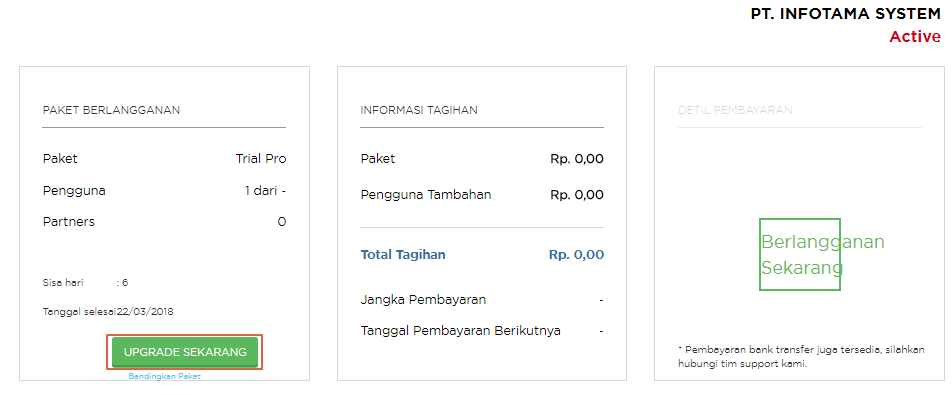Image resolution: width=952 pixels, height=395 pixels.
Task: Open the Bandingkan Paket link
Action: (x=165, y=376)
